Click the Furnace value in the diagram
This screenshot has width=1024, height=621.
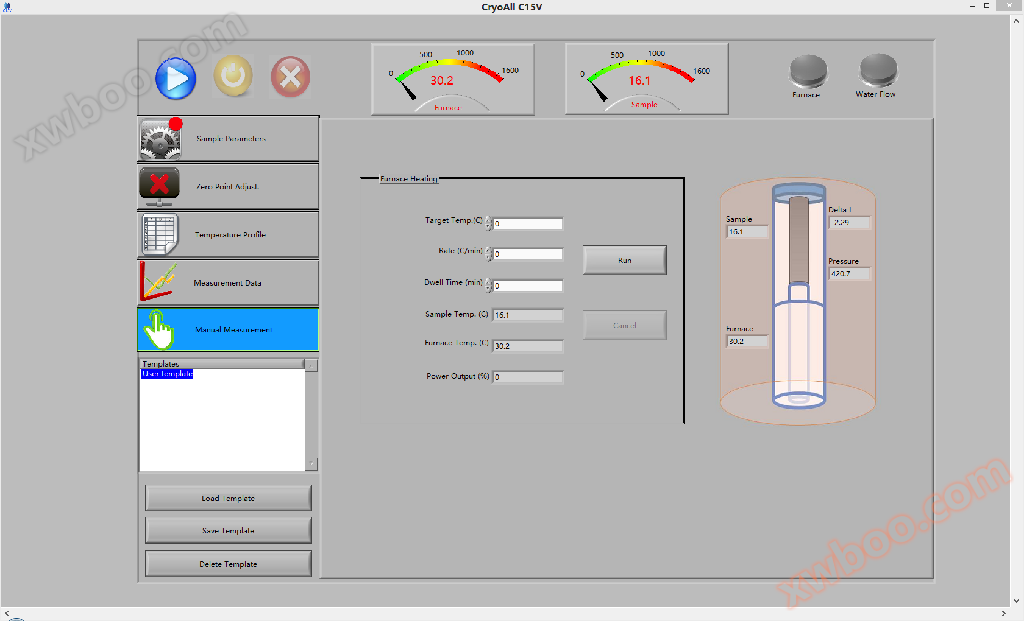(747, 341)
